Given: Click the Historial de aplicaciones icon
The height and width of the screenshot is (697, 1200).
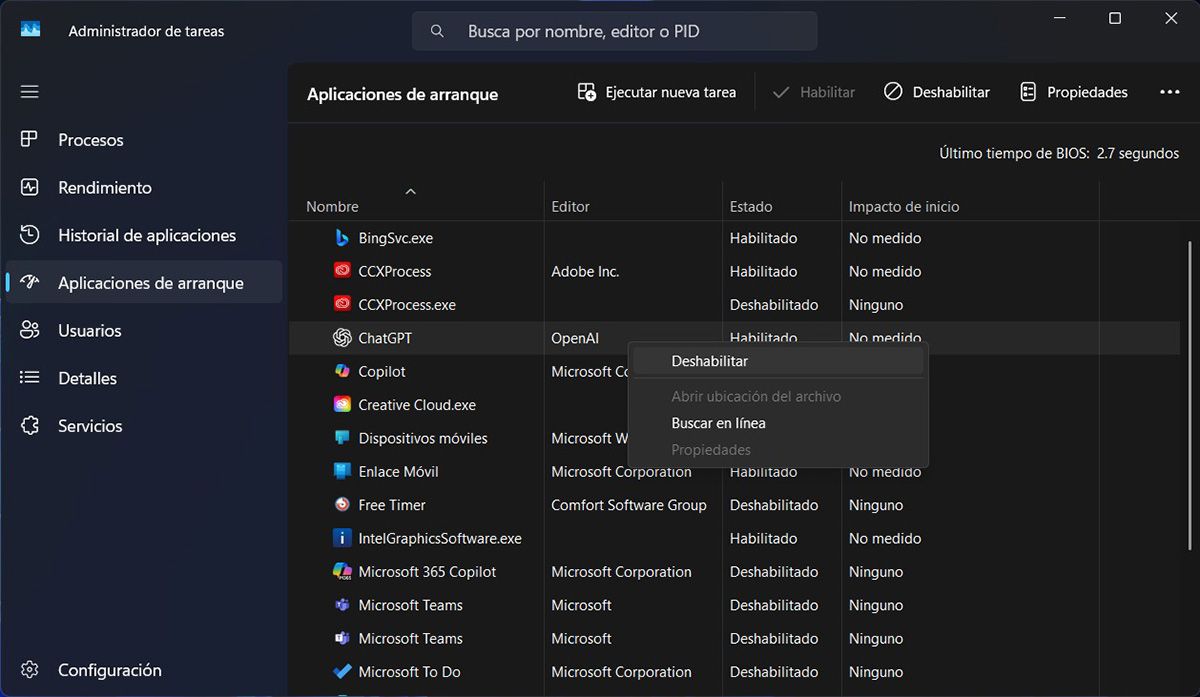Looking at the screenshot, I should [29, 235].
